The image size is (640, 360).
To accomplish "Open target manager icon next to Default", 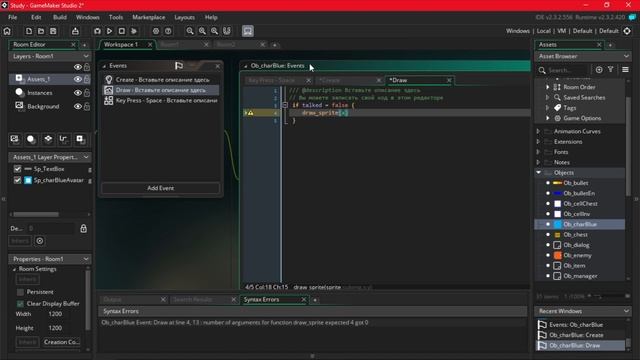I will [627, 31].
